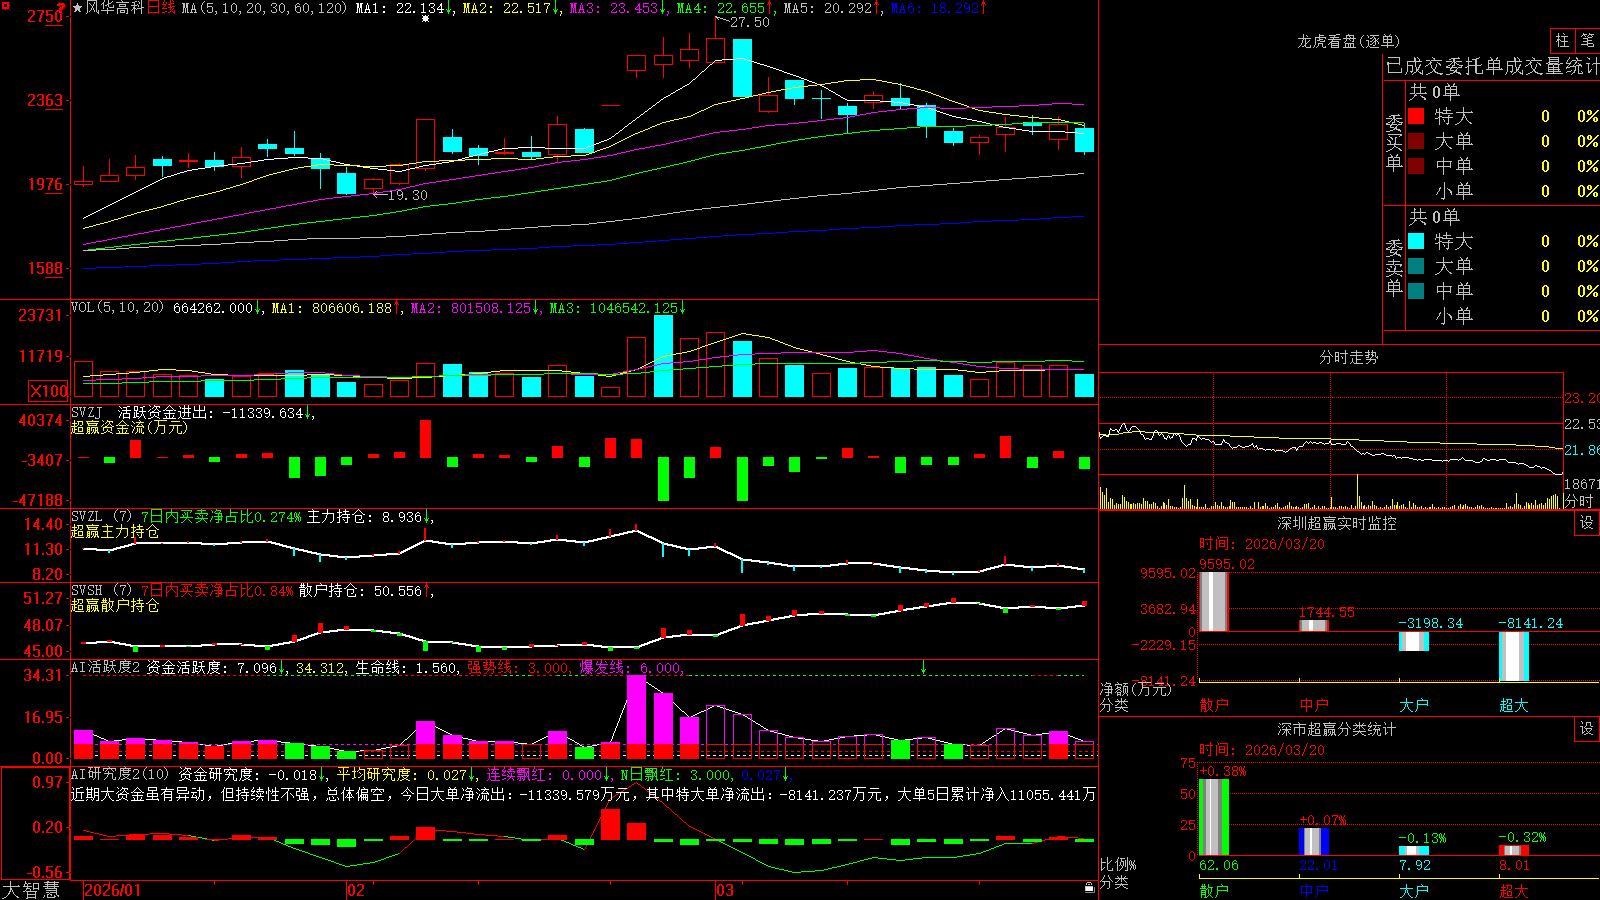This screenshot has height=900, width=1600.
Task: Click the 净额(万元) axis label
Action: [1135, 689]
